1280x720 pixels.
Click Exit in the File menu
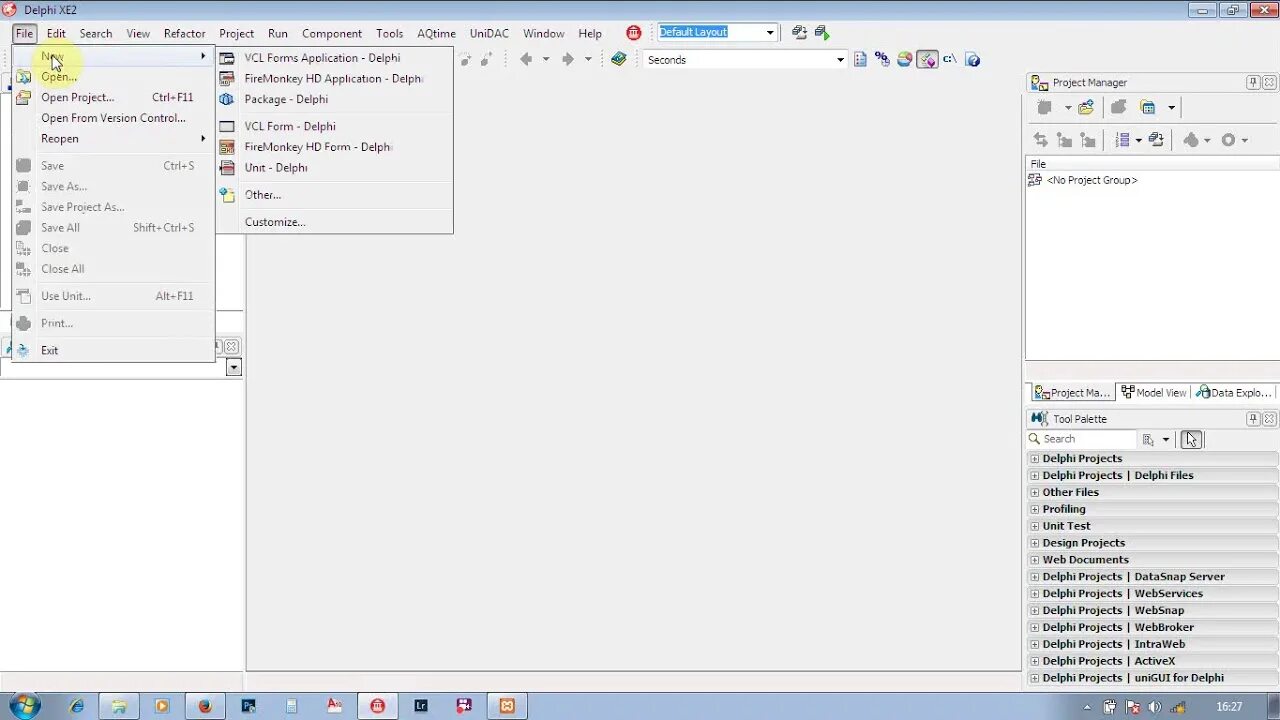[x=113, y=350]
